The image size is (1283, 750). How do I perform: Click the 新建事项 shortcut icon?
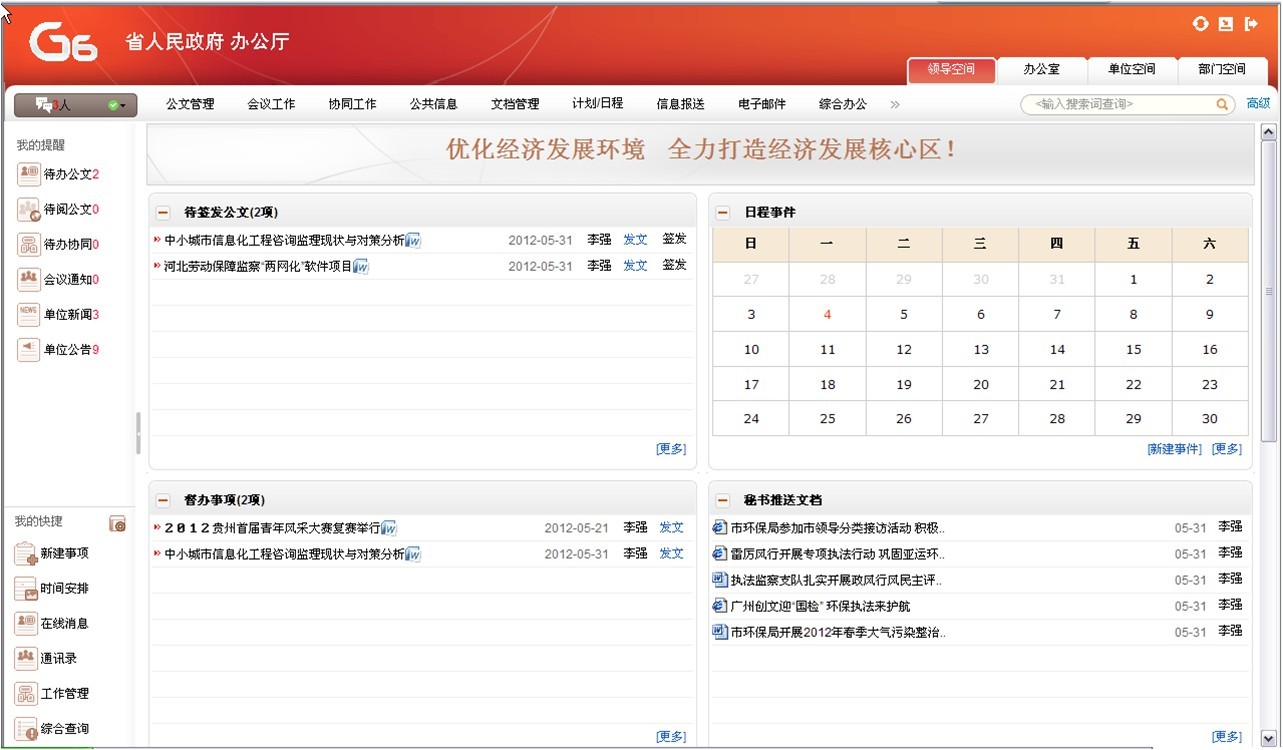(x=26, y=553)
